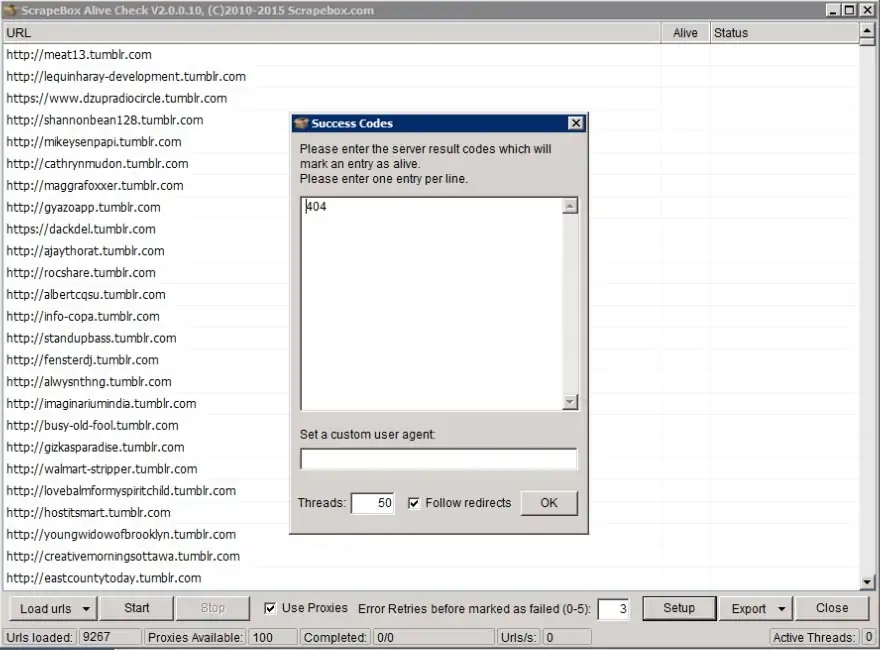
Task: Click the Status column header
Action: click(x=784, y=33)
